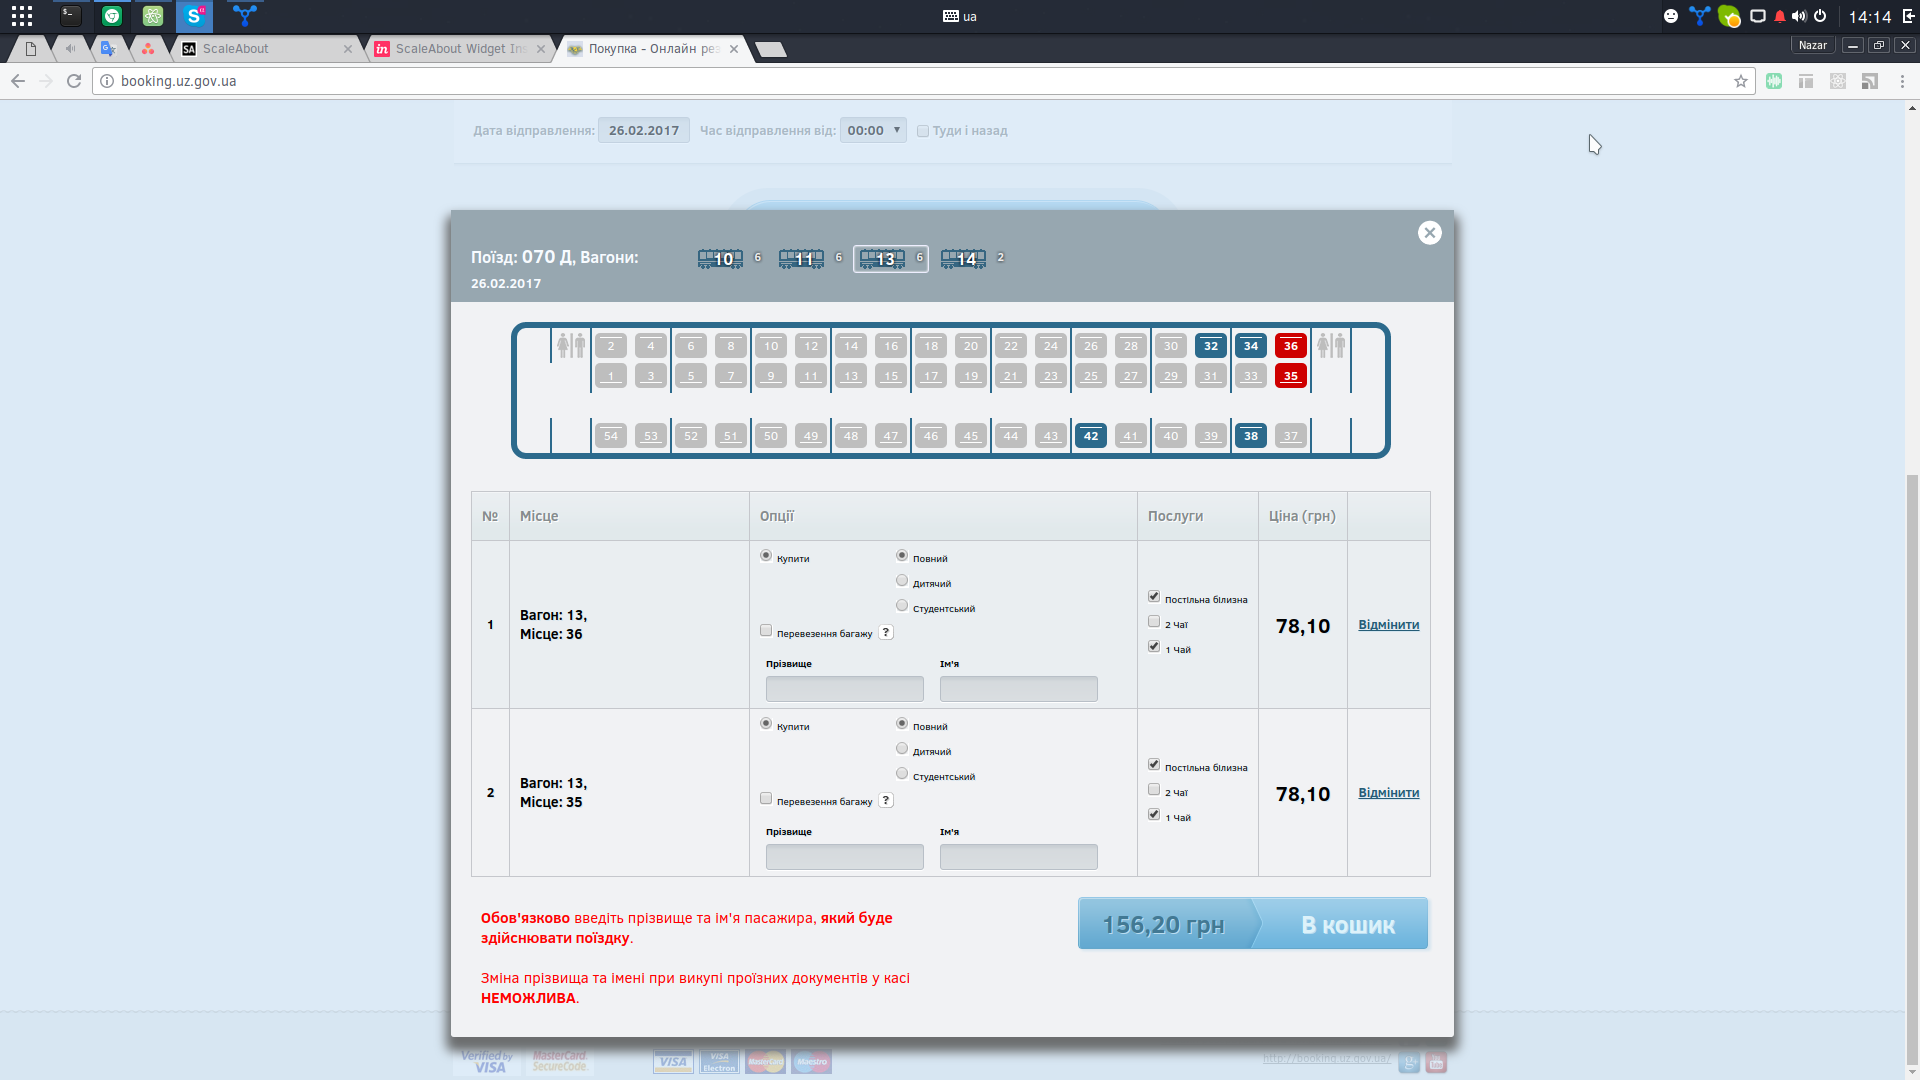This screenshot has width=1920, height=1080.
Task: Close the seat selection popup
Action: click(x=1430, y=233)
